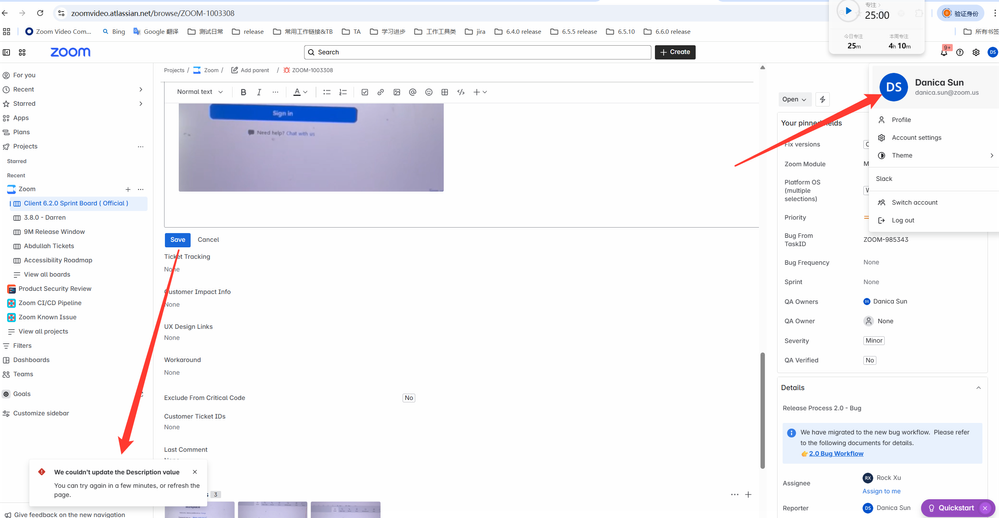
Task: Open more formatting options ellipsis
Action: pos(275,92)
